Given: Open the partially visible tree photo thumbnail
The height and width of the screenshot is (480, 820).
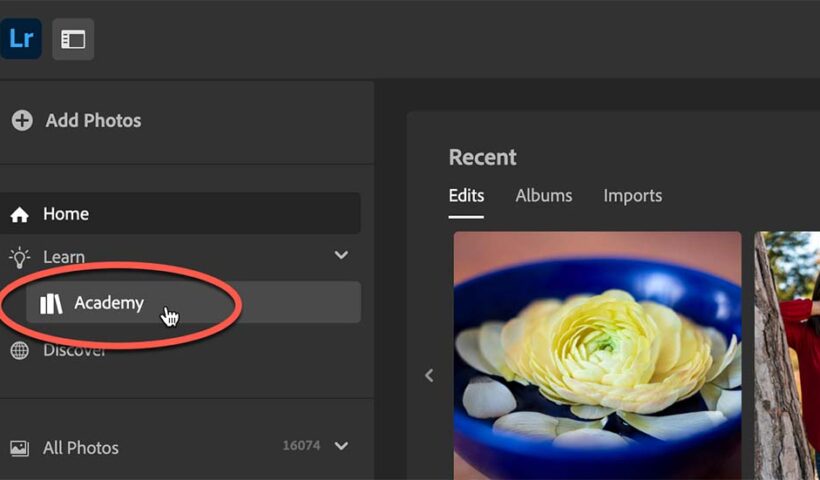Looking at the screenshot, I should (x=787, y=355).
